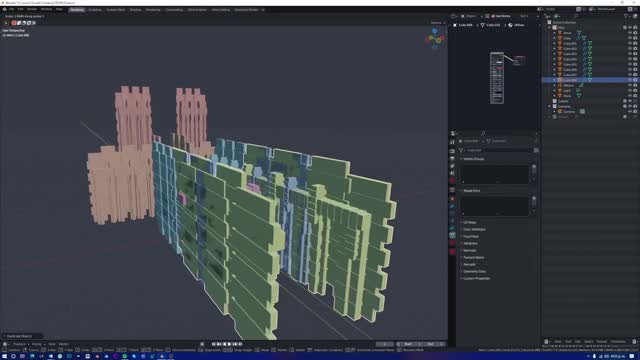Open the Scene properties tab

[452, 173]
